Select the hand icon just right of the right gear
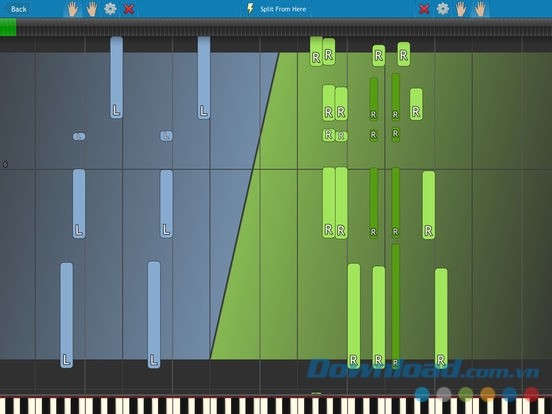Image resolution: width=552 pixels, height=414 pixels. coord(460,9)
